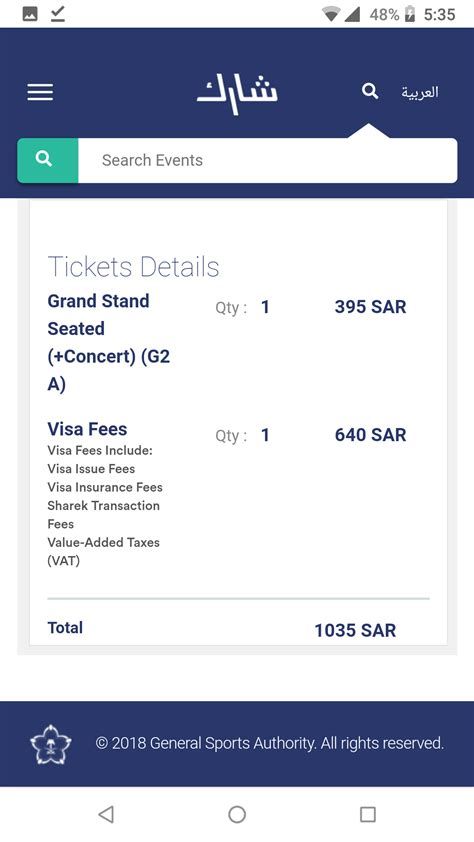Tap the download-complete status bar icon
Viewport: 474px width, 842px height.
pyautogui.click(x=58, y=14)
